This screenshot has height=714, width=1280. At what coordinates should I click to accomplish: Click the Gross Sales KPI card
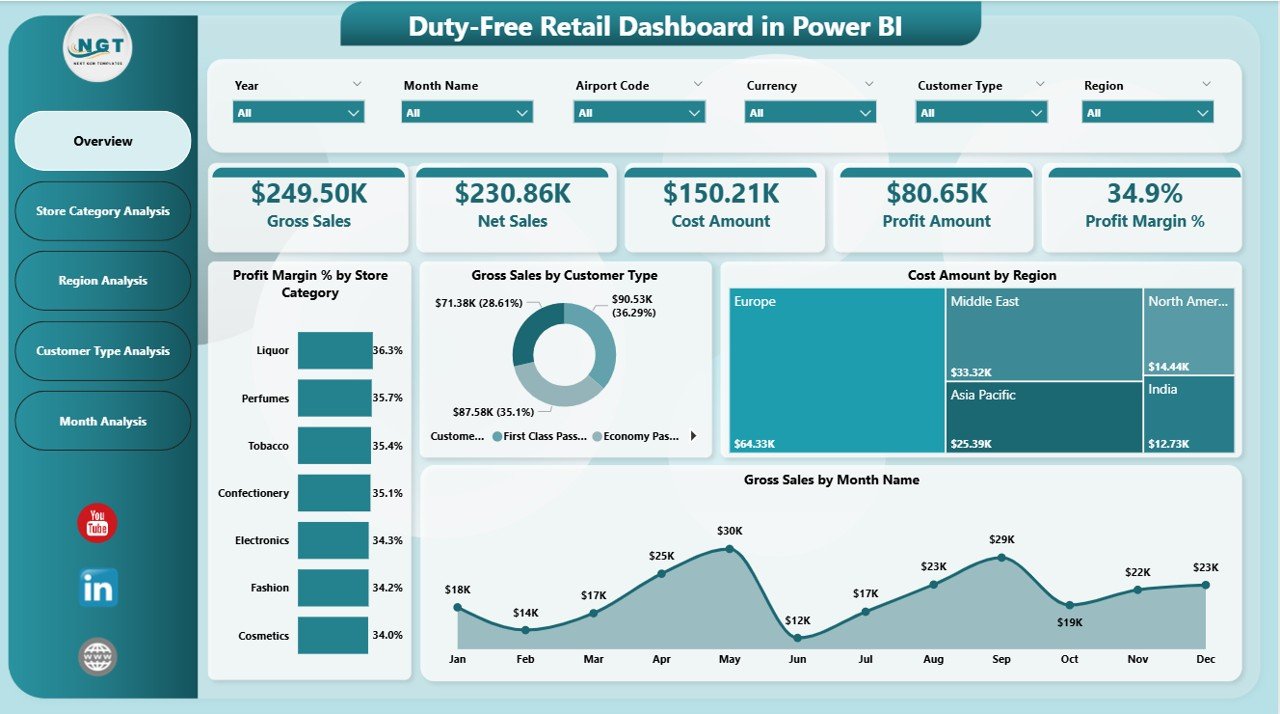tap(308, 207)
